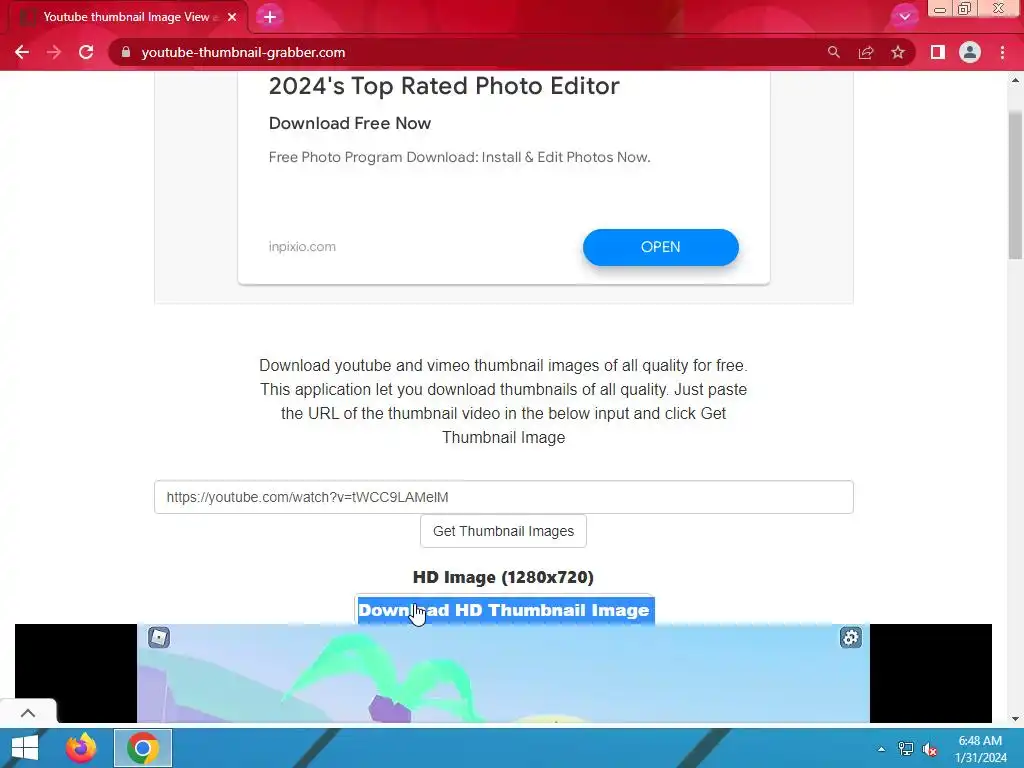This screenshot has width=1024, height=768.
Task: Open Chrome's three-dot menu
Action: [1002, 52]
